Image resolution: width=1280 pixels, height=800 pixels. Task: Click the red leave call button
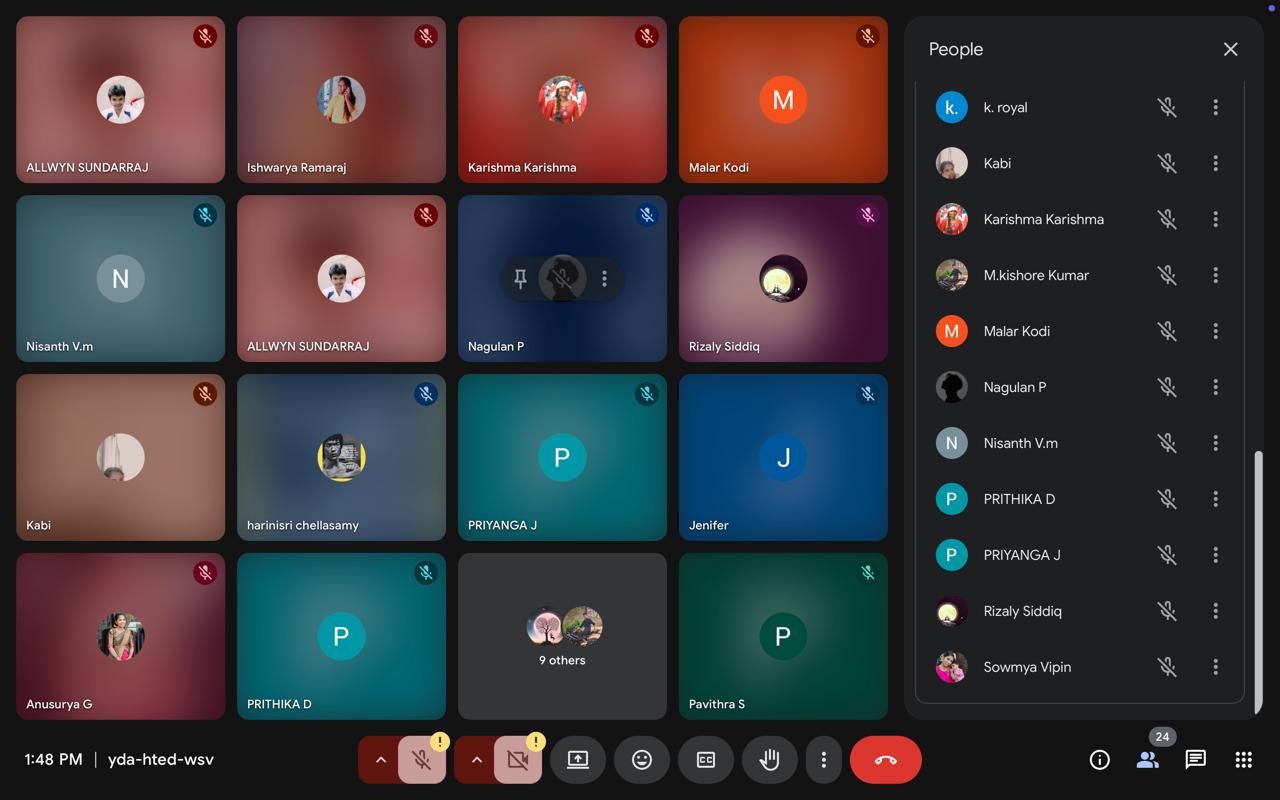[885, 760]
